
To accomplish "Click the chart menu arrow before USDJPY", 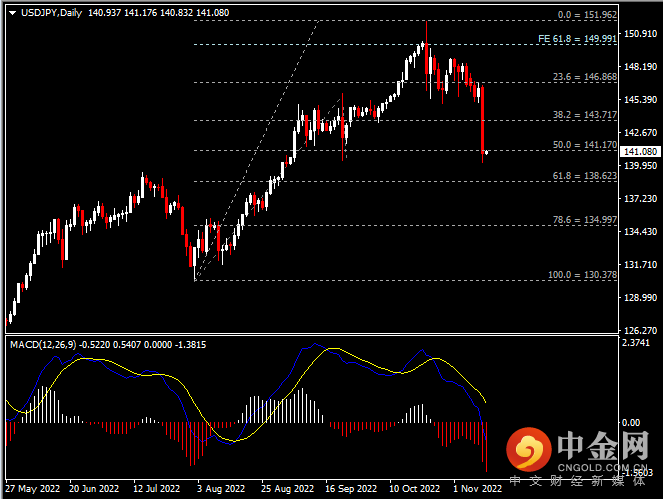I will click(x=12, y=13).
